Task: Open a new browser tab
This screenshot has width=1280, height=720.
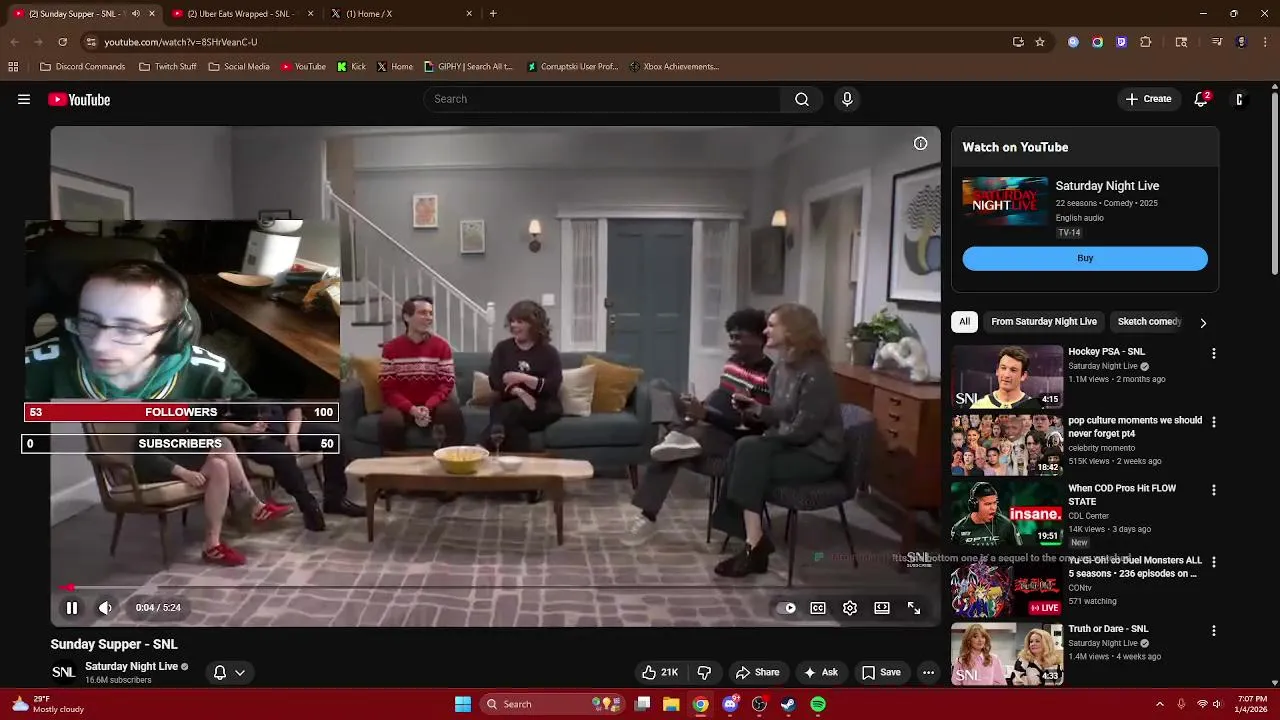Action: [493, 14]
